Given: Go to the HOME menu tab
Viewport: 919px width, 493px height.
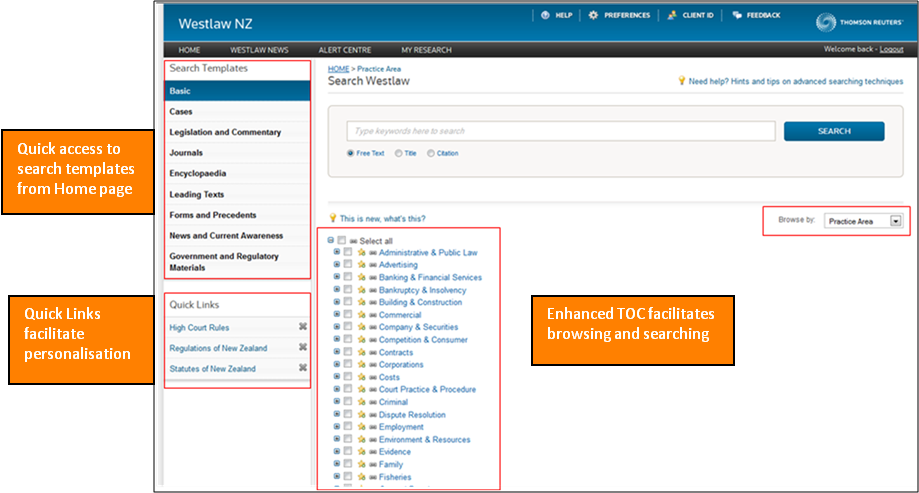Looking at the screenshot, I should [189, 50].
